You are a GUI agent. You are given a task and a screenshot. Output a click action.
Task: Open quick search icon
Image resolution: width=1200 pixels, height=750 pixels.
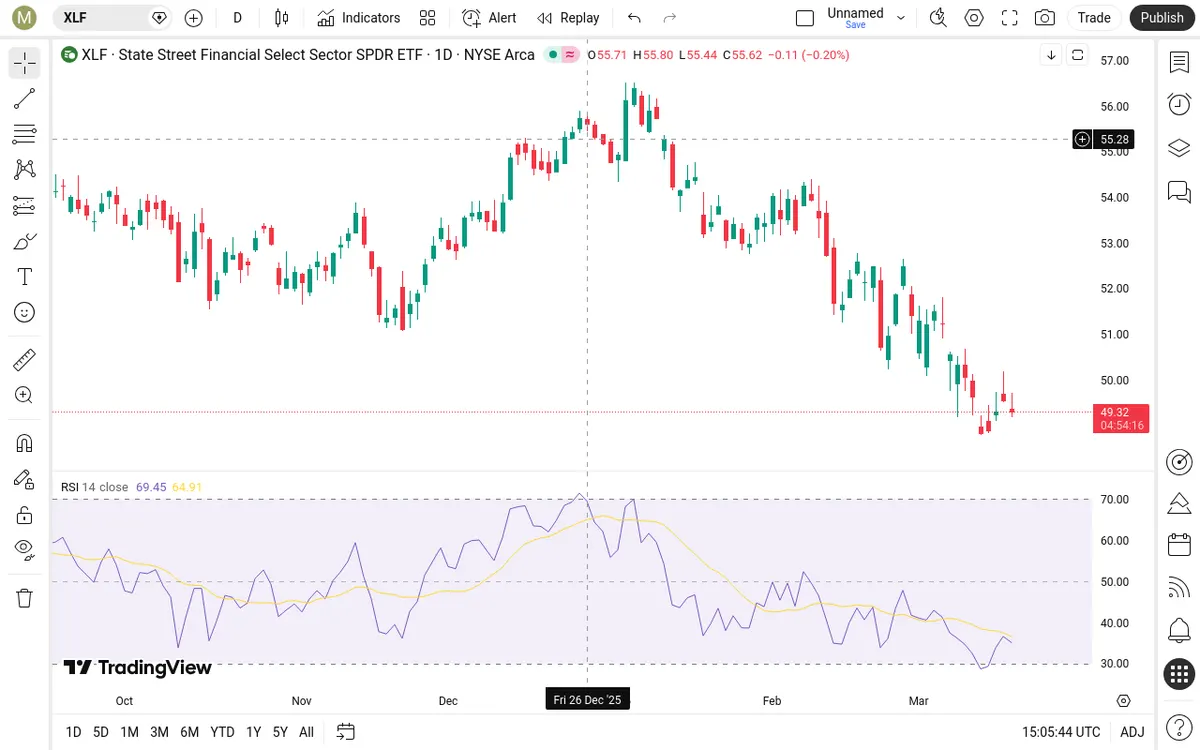pos(938,18)
